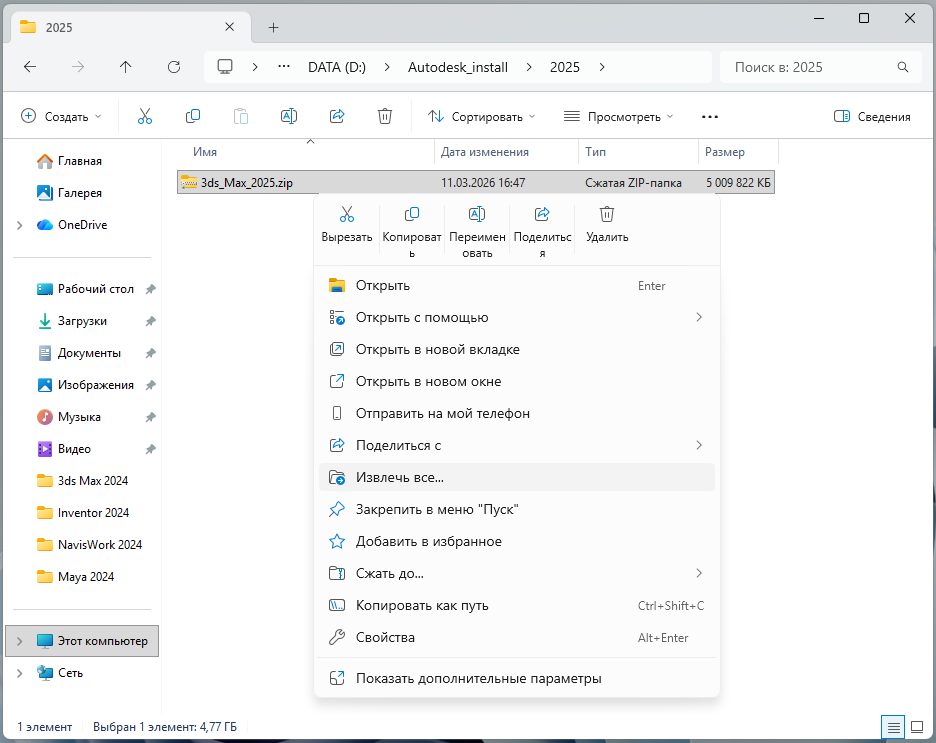The height and width of the screenshot is (743, 936).
Task: Choose Переименовать in the context menu
Action: pyautogui.click(x=477, y=232)
